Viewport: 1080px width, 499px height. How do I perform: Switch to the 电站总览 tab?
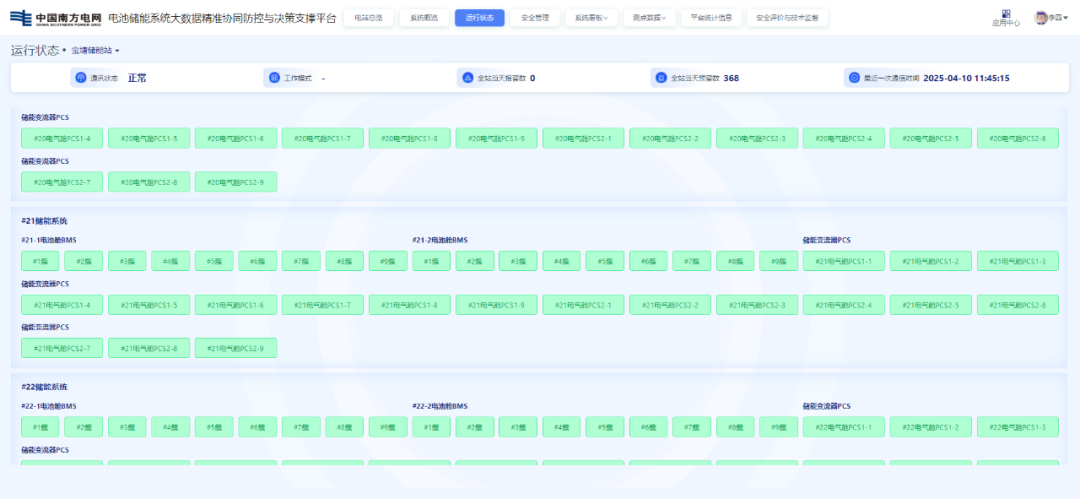point(368,18)
